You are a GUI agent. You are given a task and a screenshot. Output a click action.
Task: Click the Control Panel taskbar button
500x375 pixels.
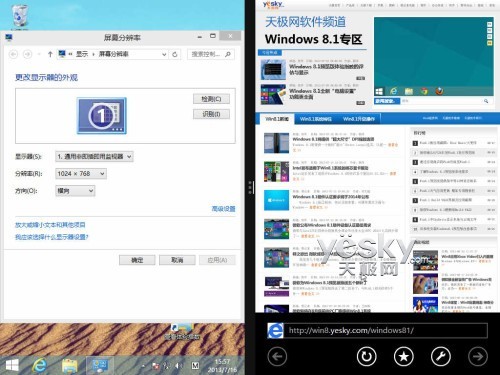click(x=99, y=366)
